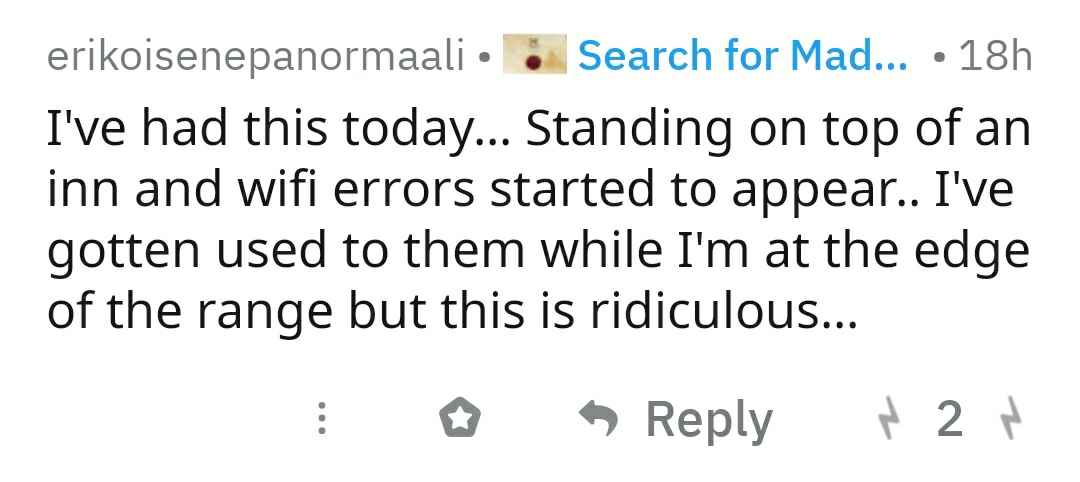Viewport: 1080px width, 482px height.
Task: Click the reply arrow icon
Action: tap(600, 420)
